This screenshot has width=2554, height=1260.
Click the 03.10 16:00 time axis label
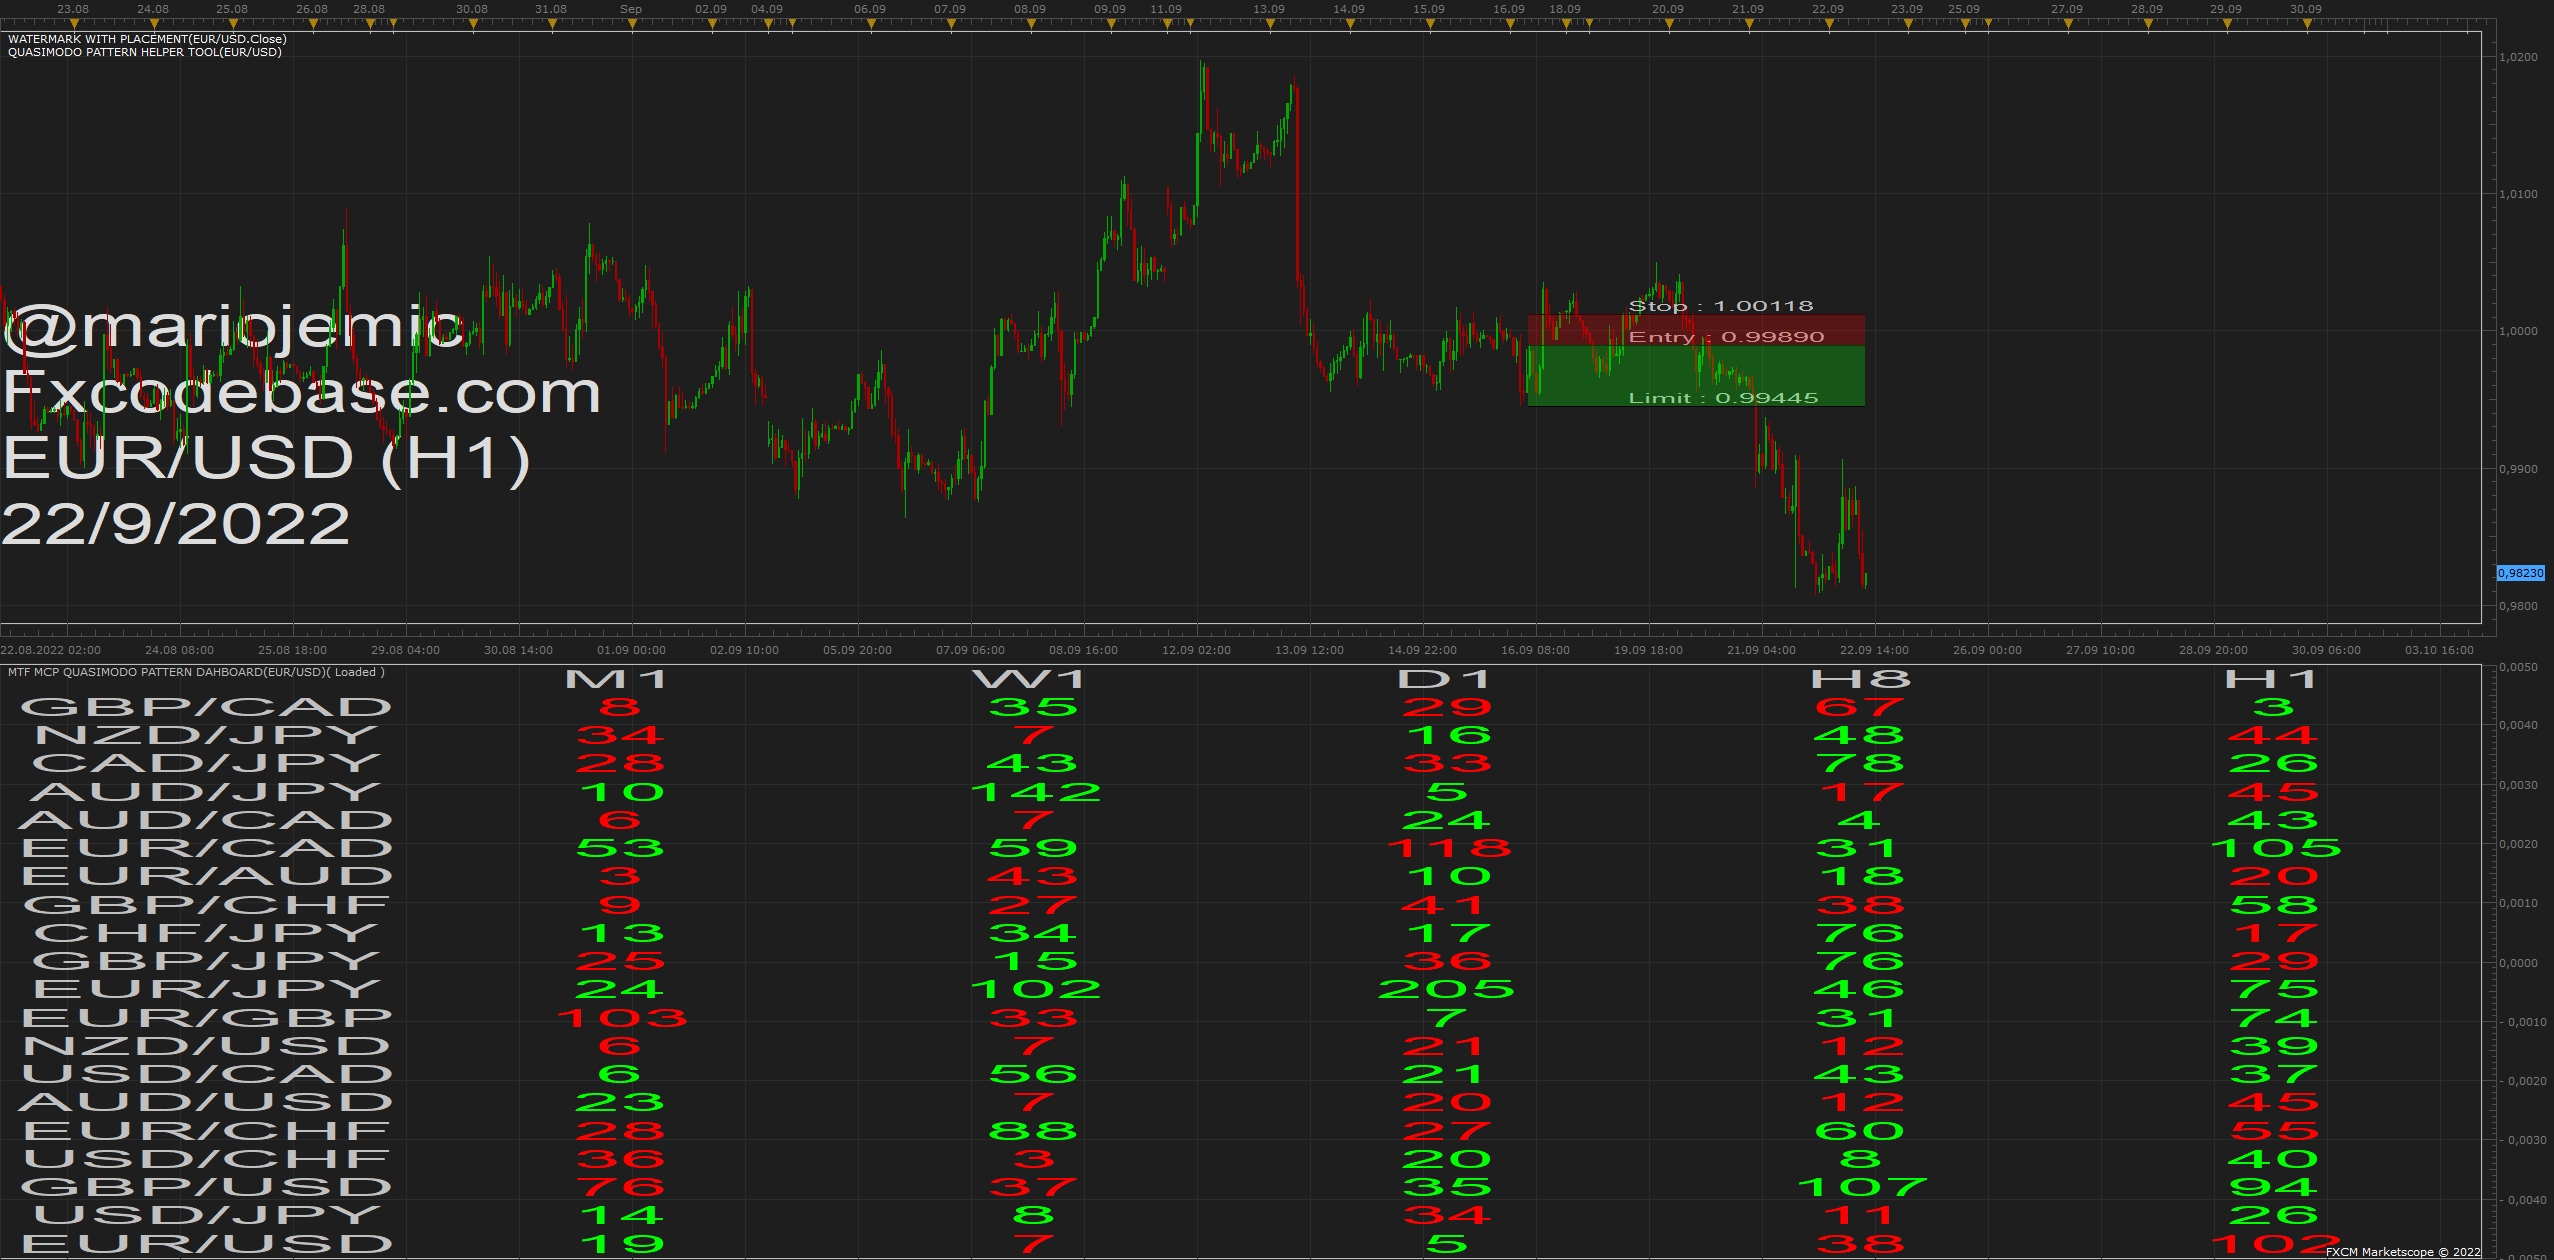point(2439,650)
